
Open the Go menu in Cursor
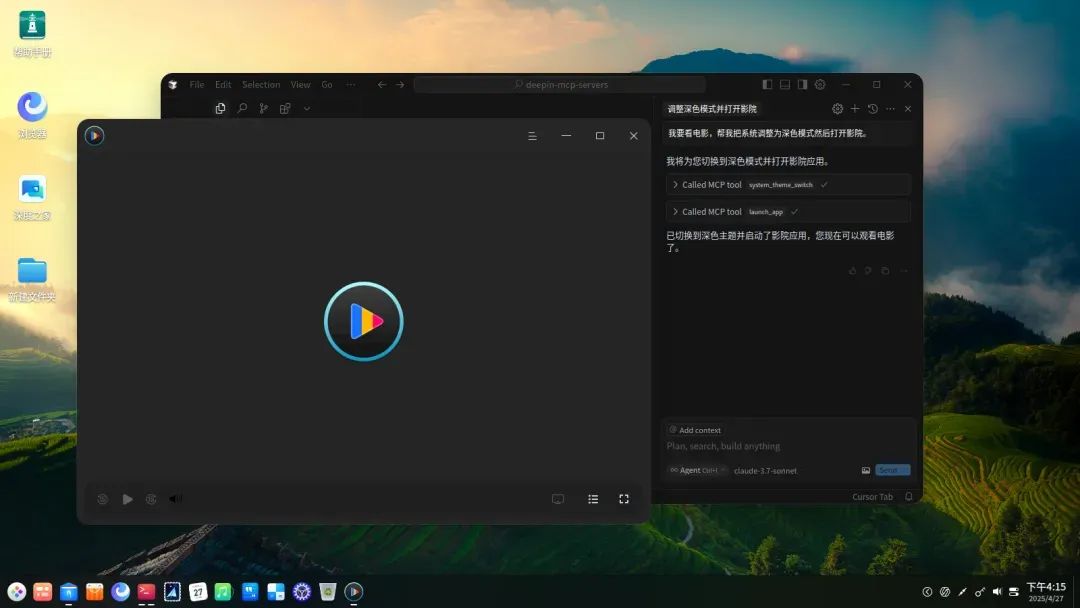327,85
